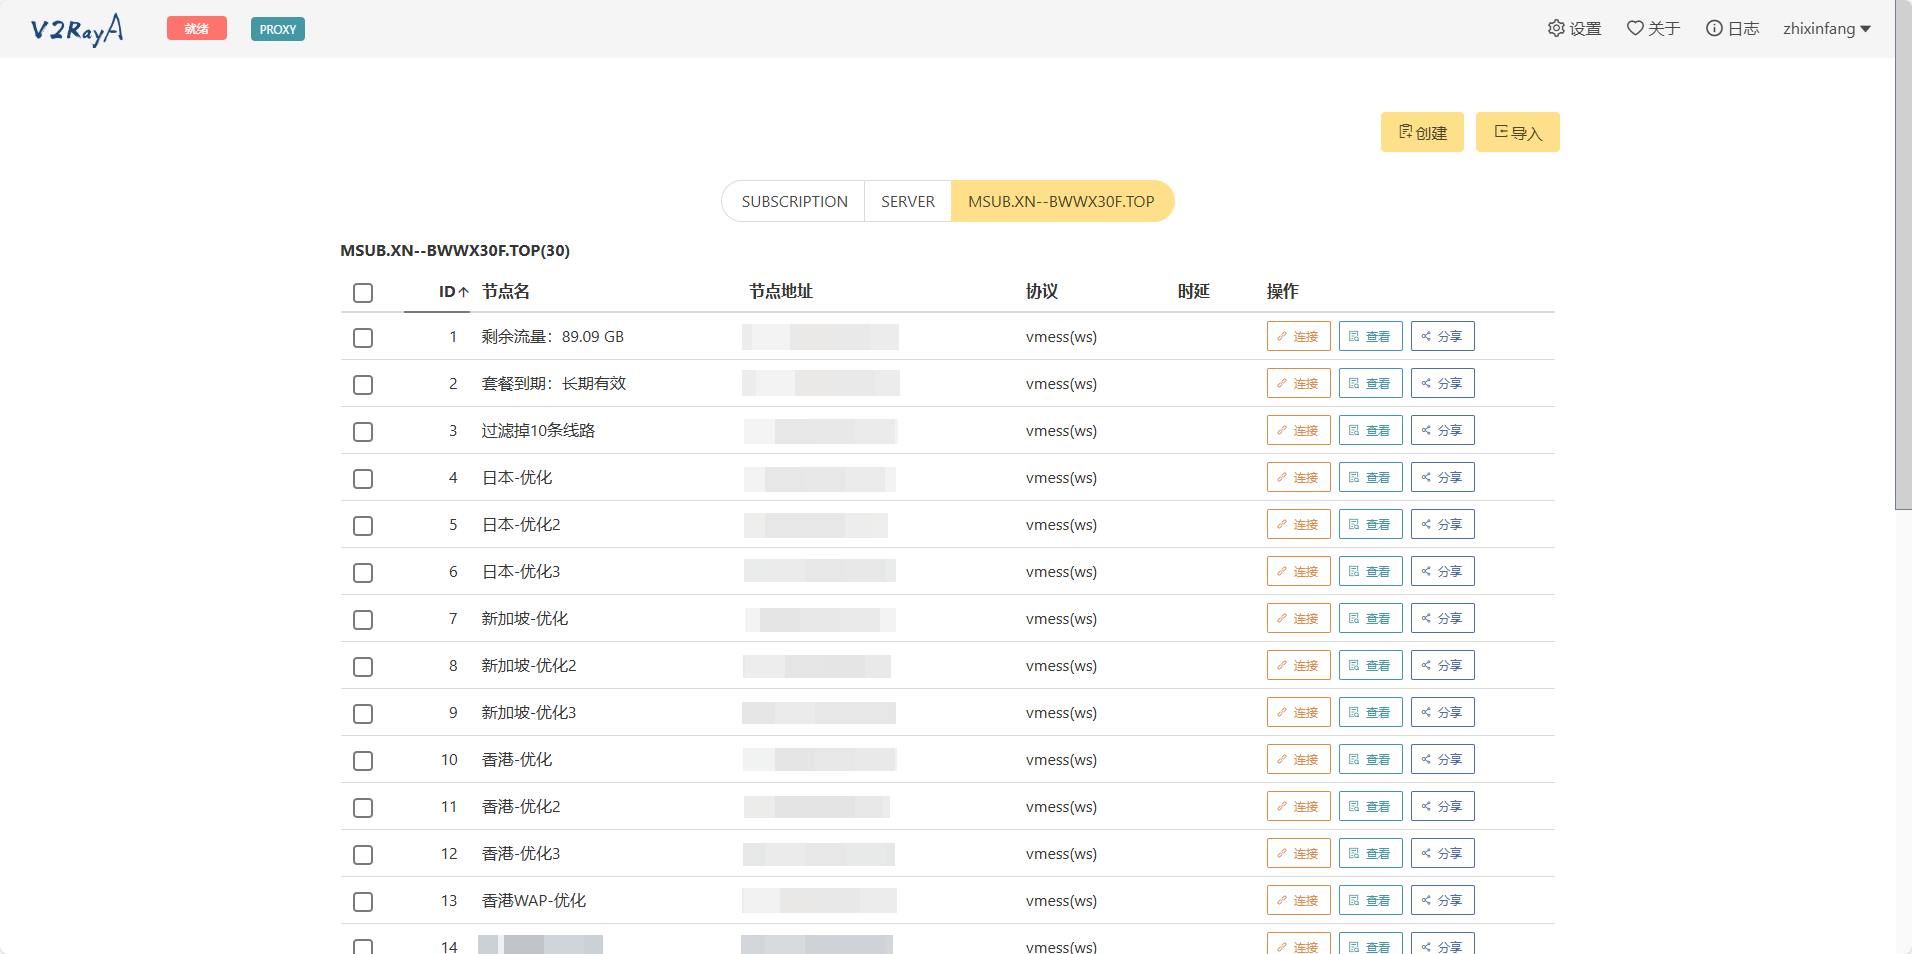
Task: Select the checkbox for 新加坡-优化3
Action: 363,714
